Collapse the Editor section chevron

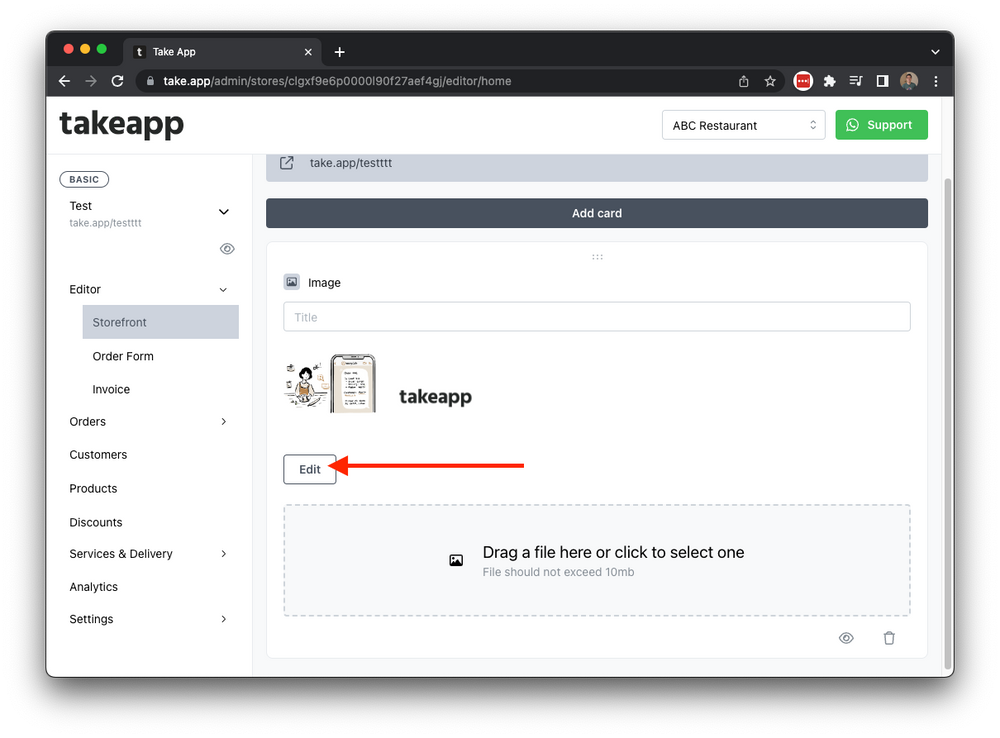coord(223,290)
